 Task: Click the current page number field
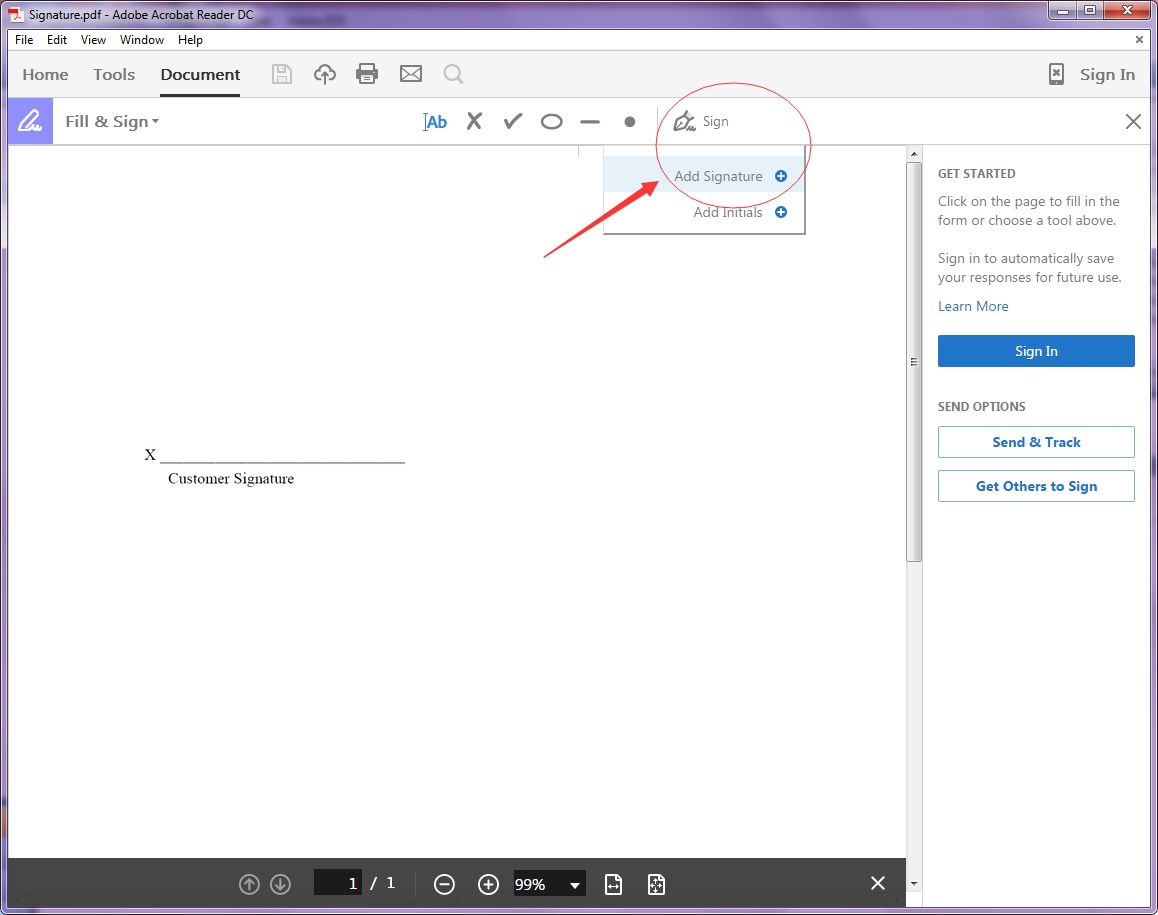coord(338,883)
